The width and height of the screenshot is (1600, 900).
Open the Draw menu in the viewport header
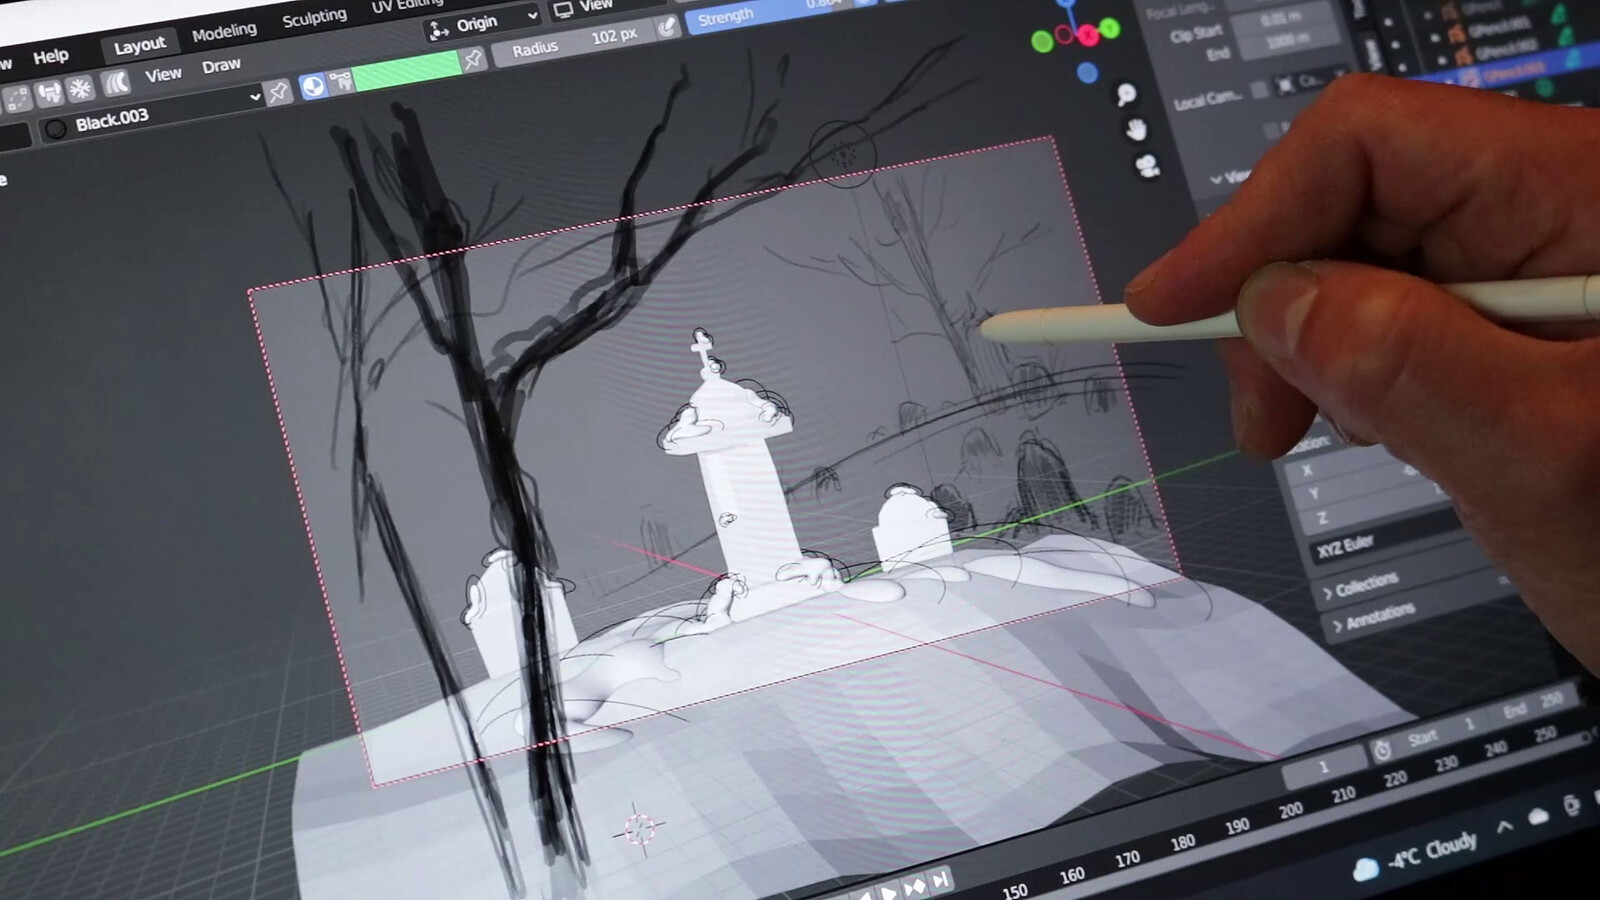point(221,66)
